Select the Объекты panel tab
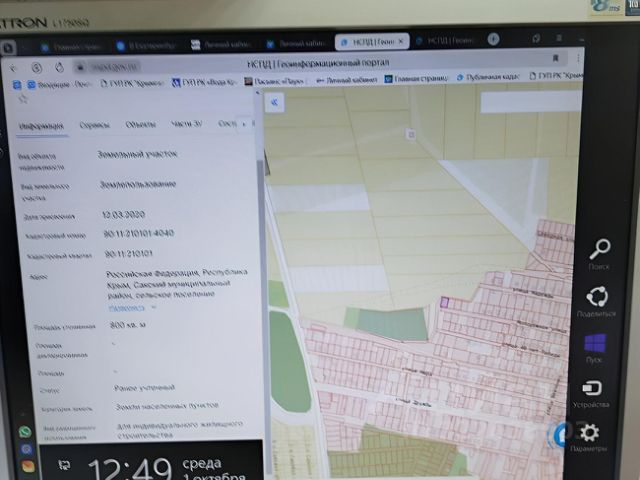The image size is (640, 480). tap(141, 124)
